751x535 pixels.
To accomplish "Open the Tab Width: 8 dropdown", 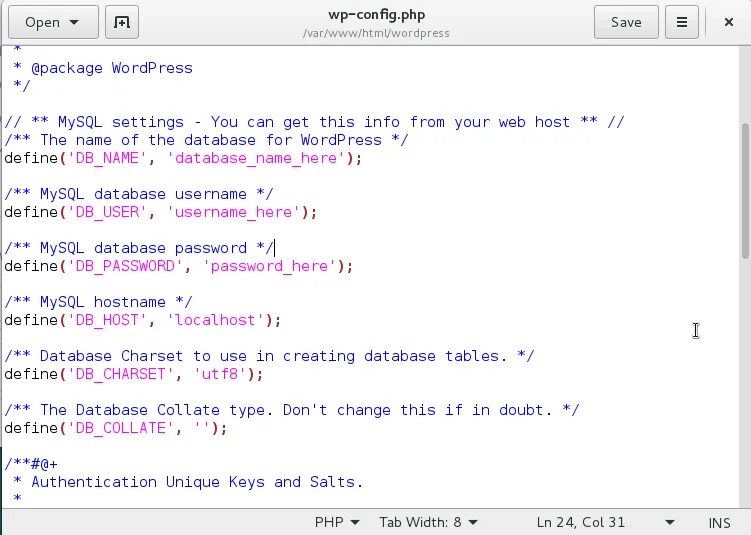I will 428,522.
